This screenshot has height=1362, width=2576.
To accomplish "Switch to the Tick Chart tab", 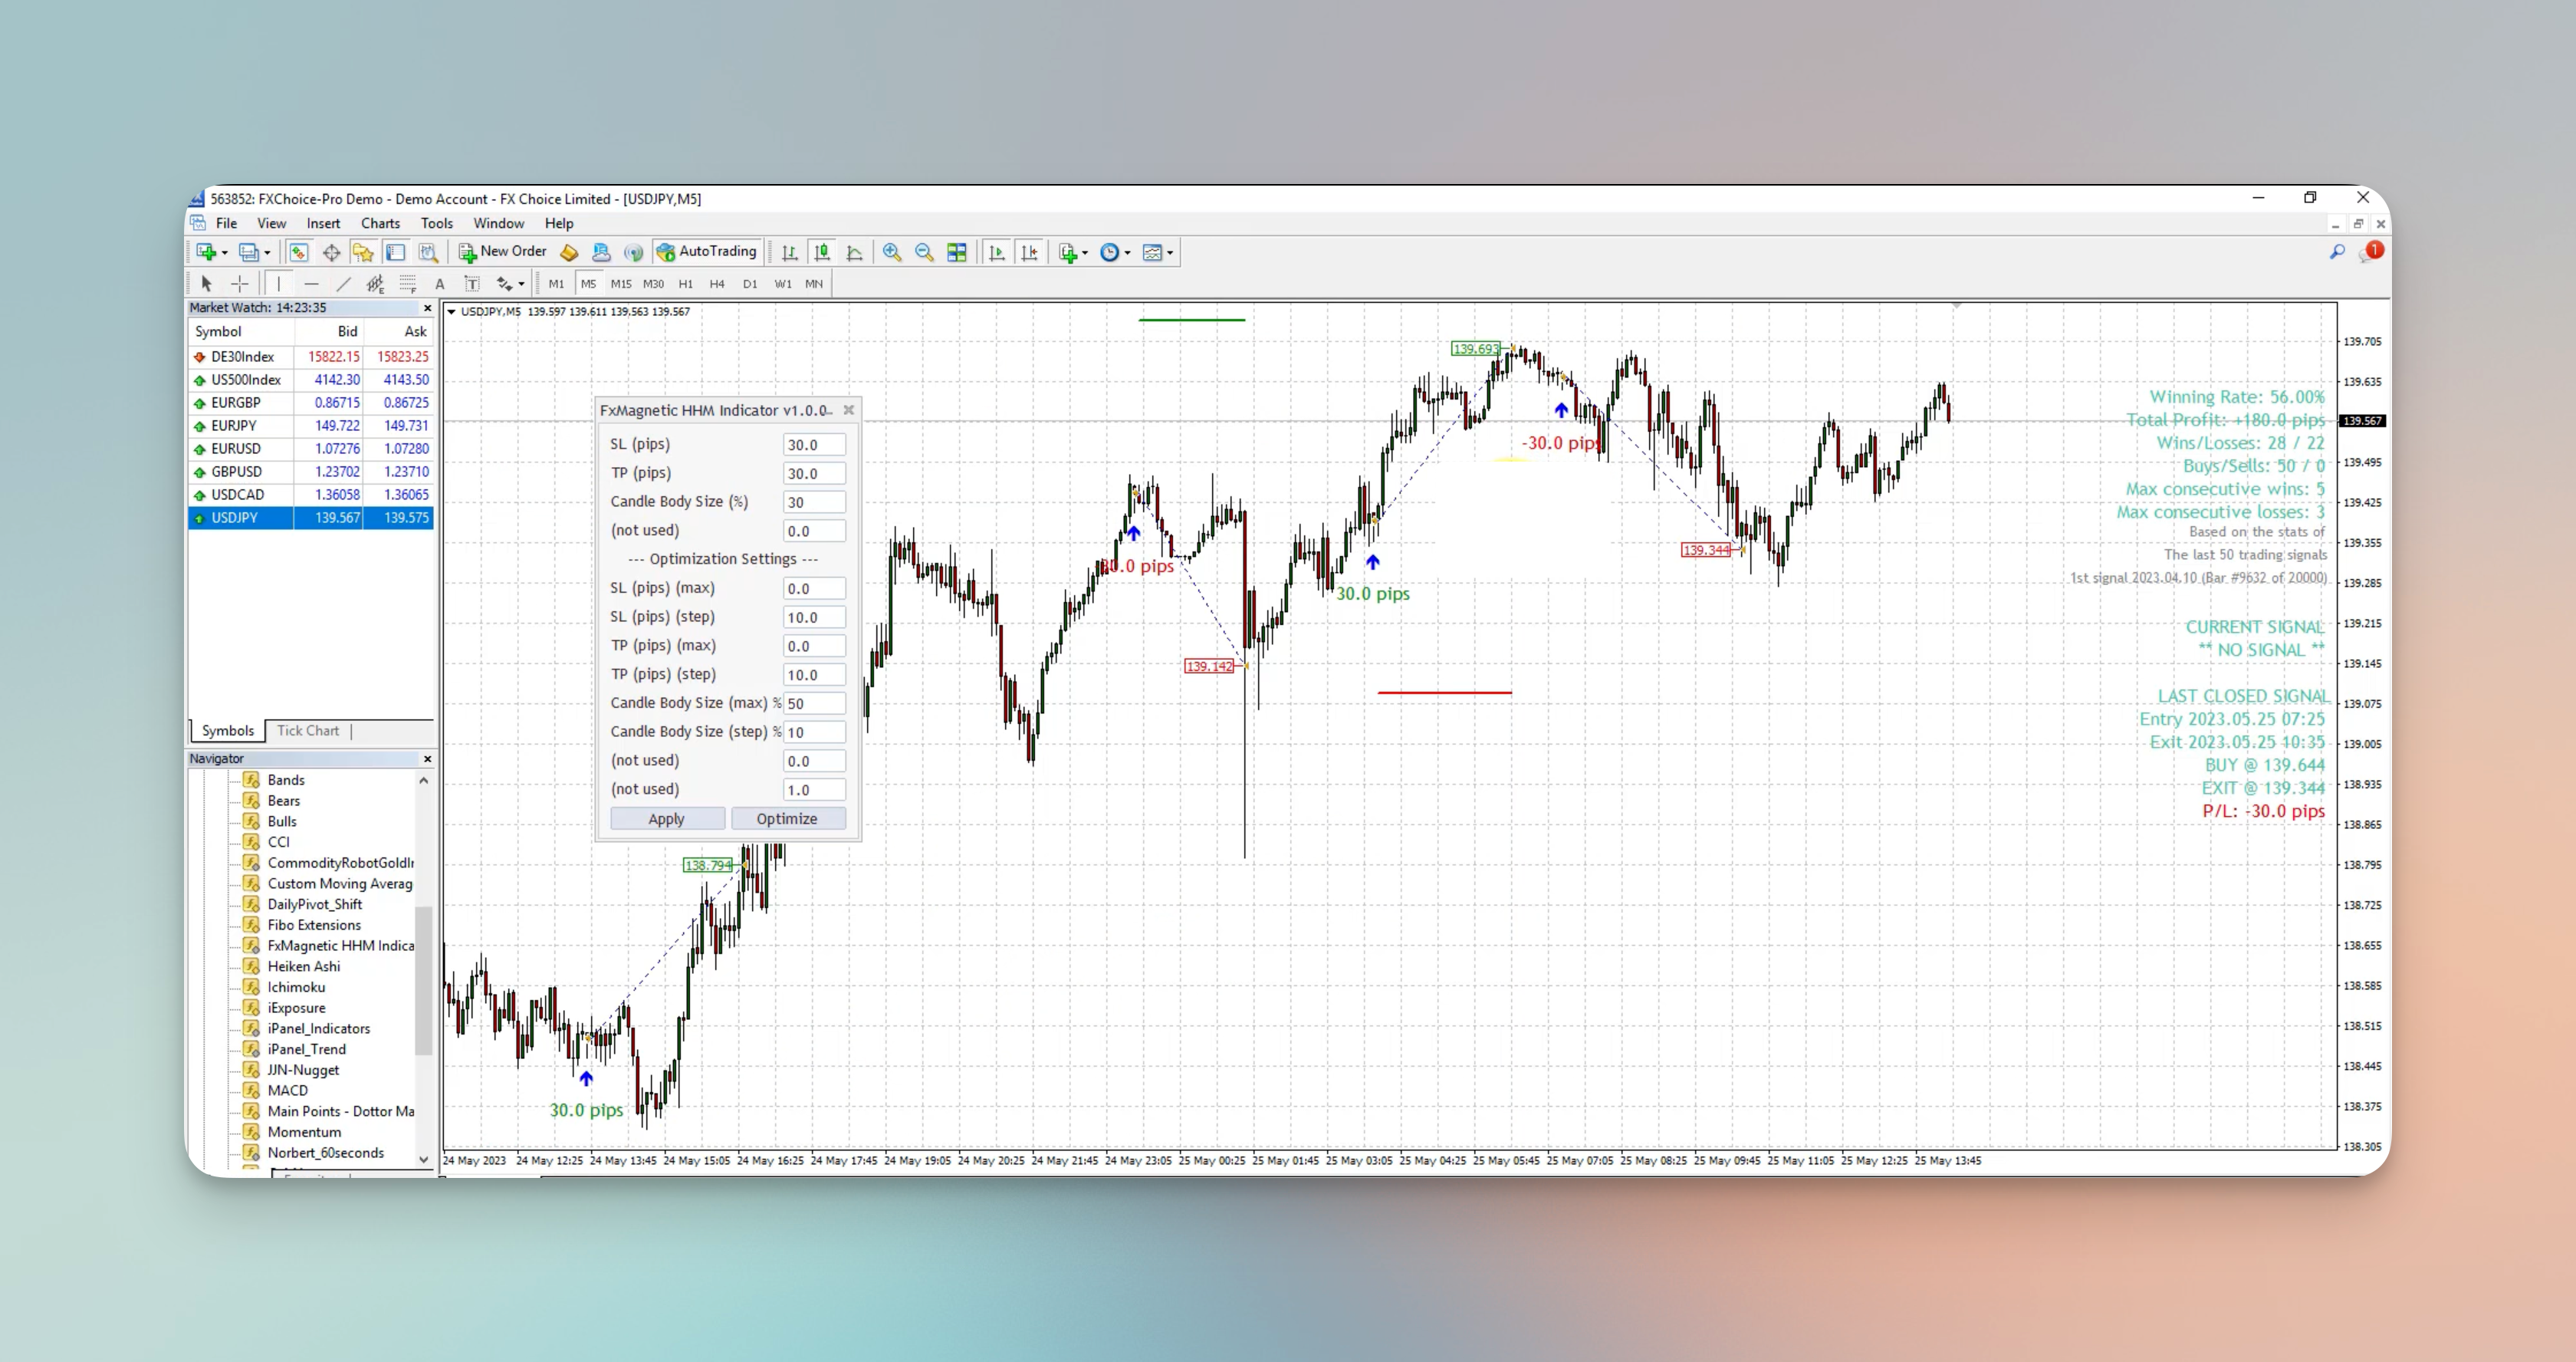I will (307, 731).
